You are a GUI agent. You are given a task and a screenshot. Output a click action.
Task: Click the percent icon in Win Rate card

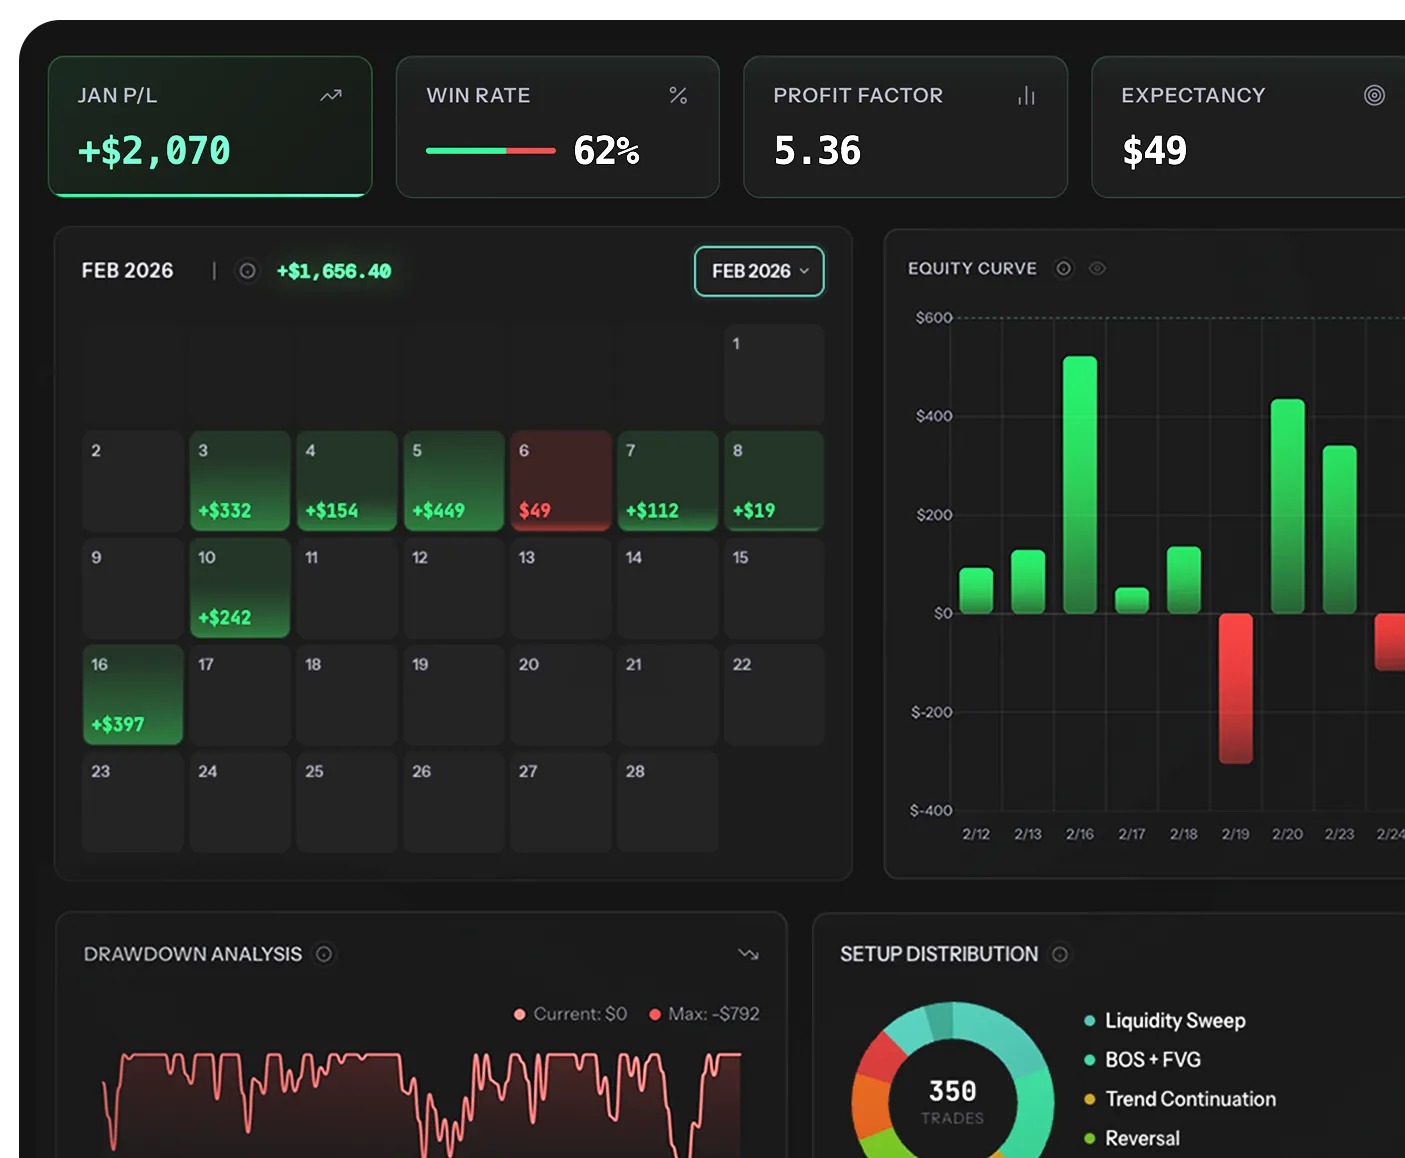[678, 96]
